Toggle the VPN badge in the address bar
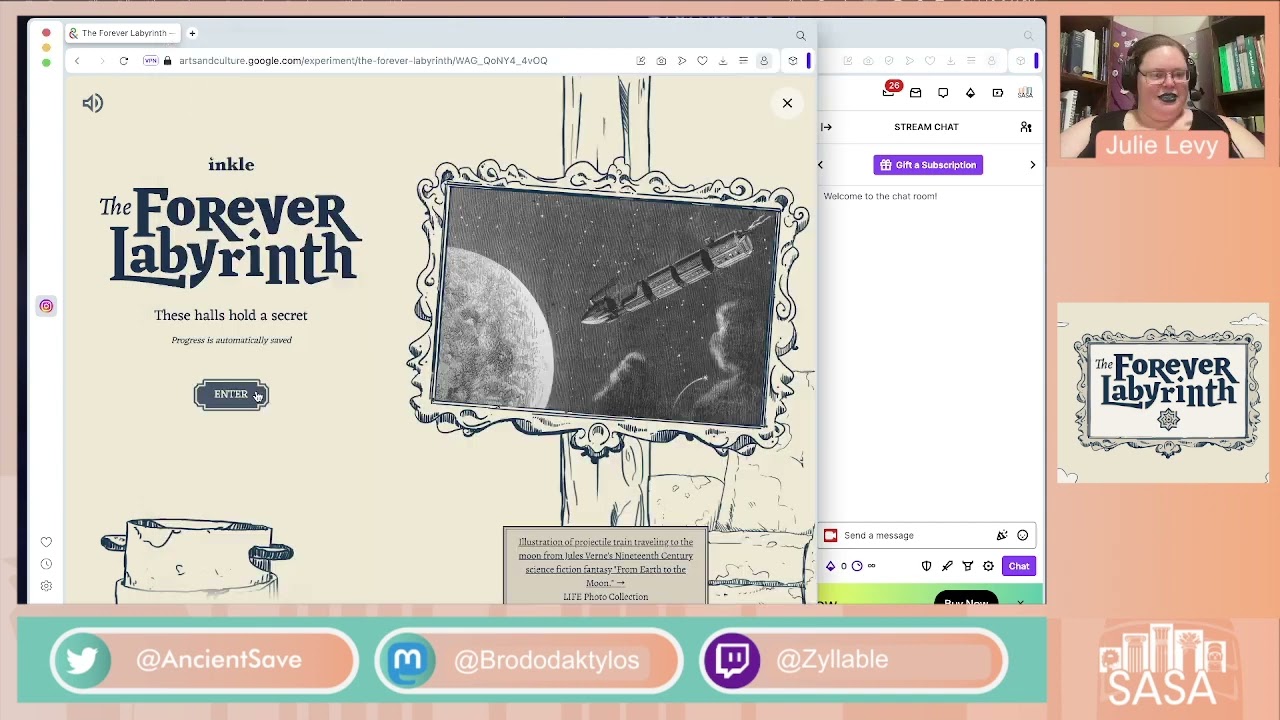1280x720 pixels. tap(151, 61)
